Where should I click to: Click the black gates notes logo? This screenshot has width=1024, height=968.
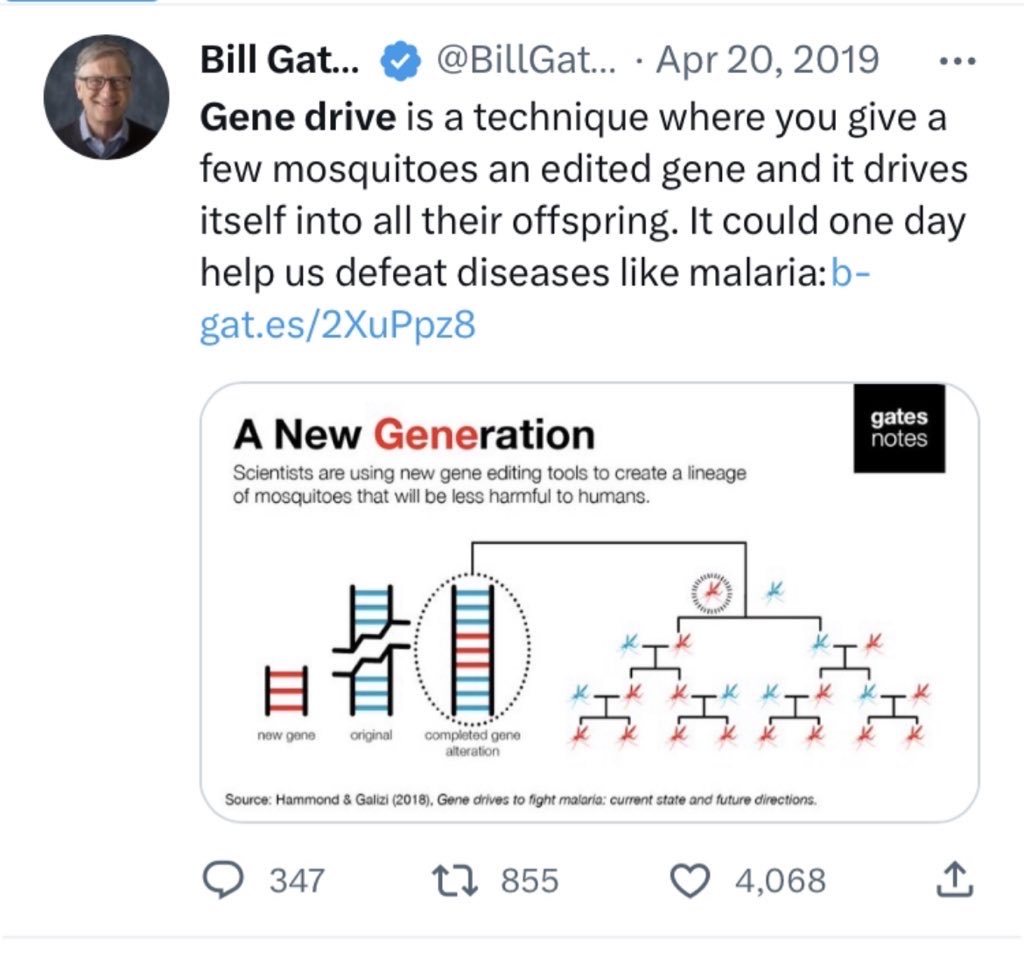click(x=898, y=429)
